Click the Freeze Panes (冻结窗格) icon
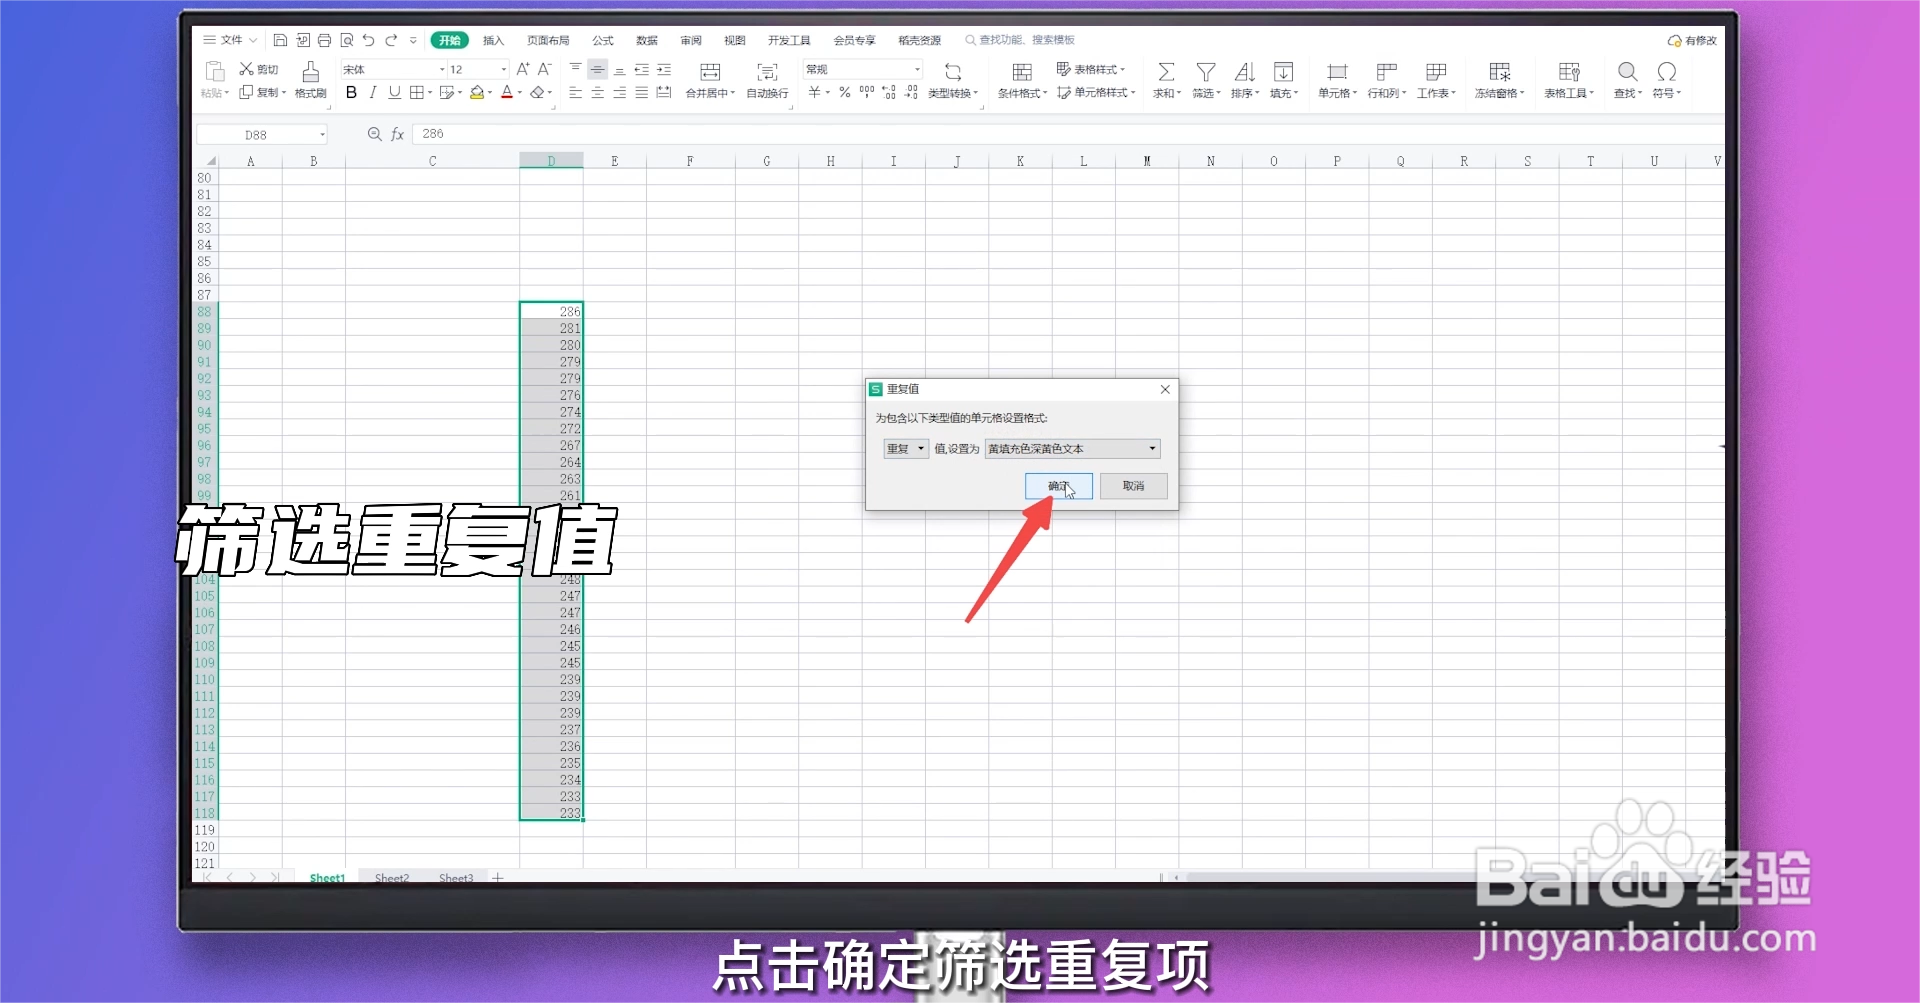1920x1003 pixels. tap(1499, 72)
